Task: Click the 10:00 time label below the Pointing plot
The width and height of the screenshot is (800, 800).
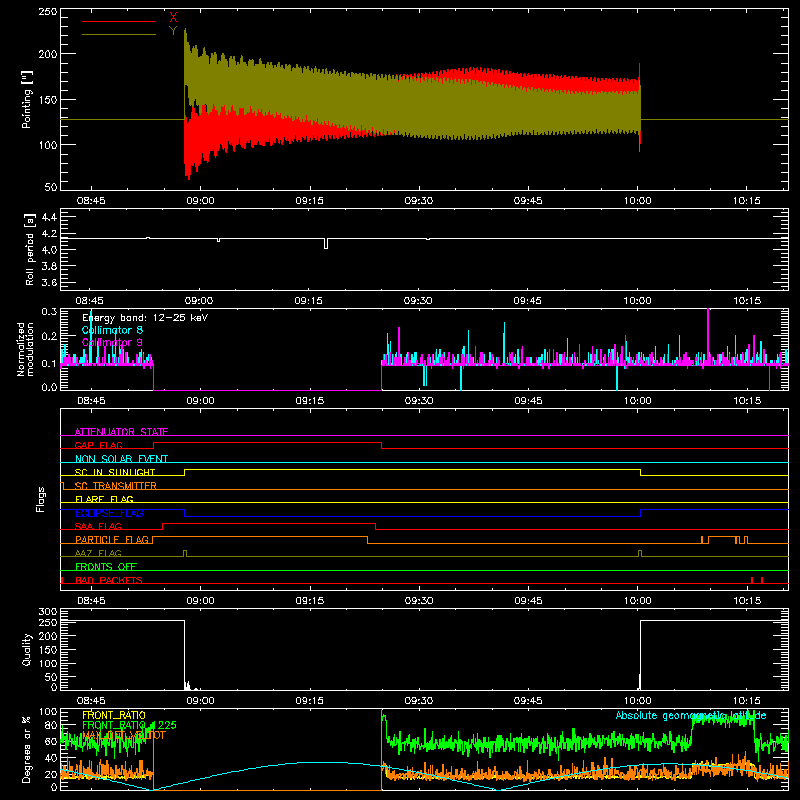Action: (637, 201)
